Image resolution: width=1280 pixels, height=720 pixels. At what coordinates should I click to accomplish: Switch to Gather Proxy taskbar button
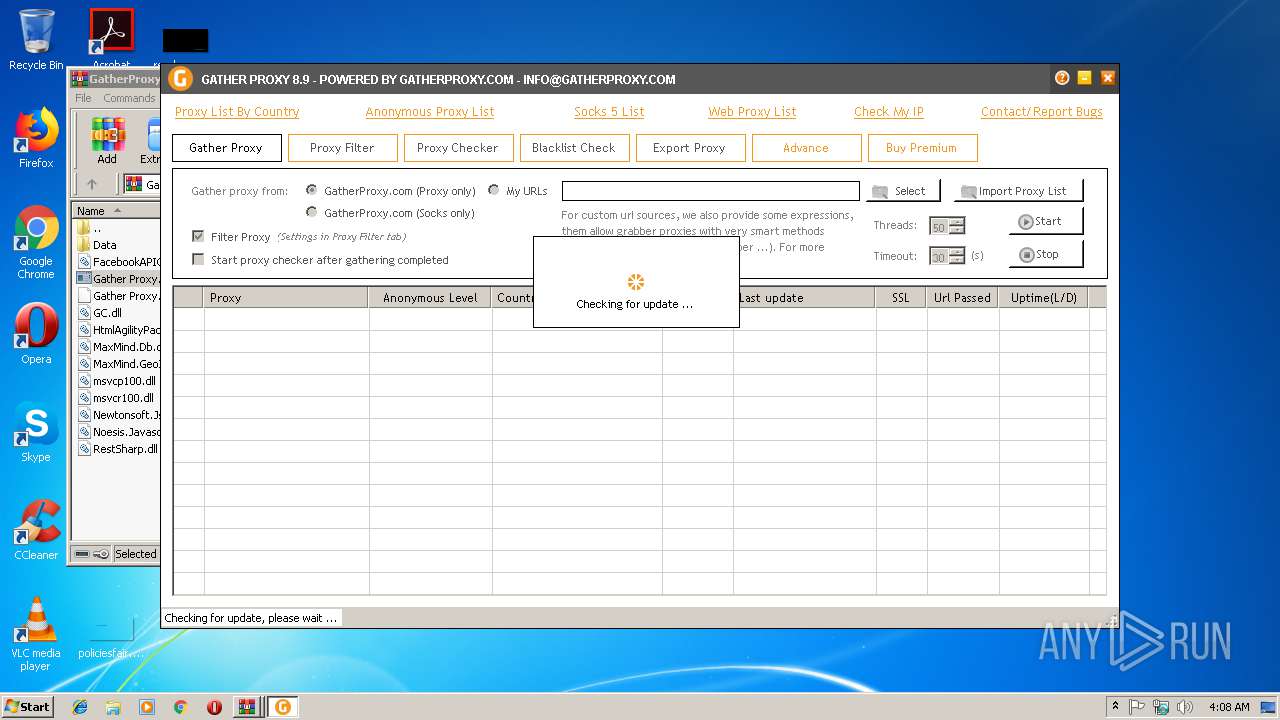[283, 707]
